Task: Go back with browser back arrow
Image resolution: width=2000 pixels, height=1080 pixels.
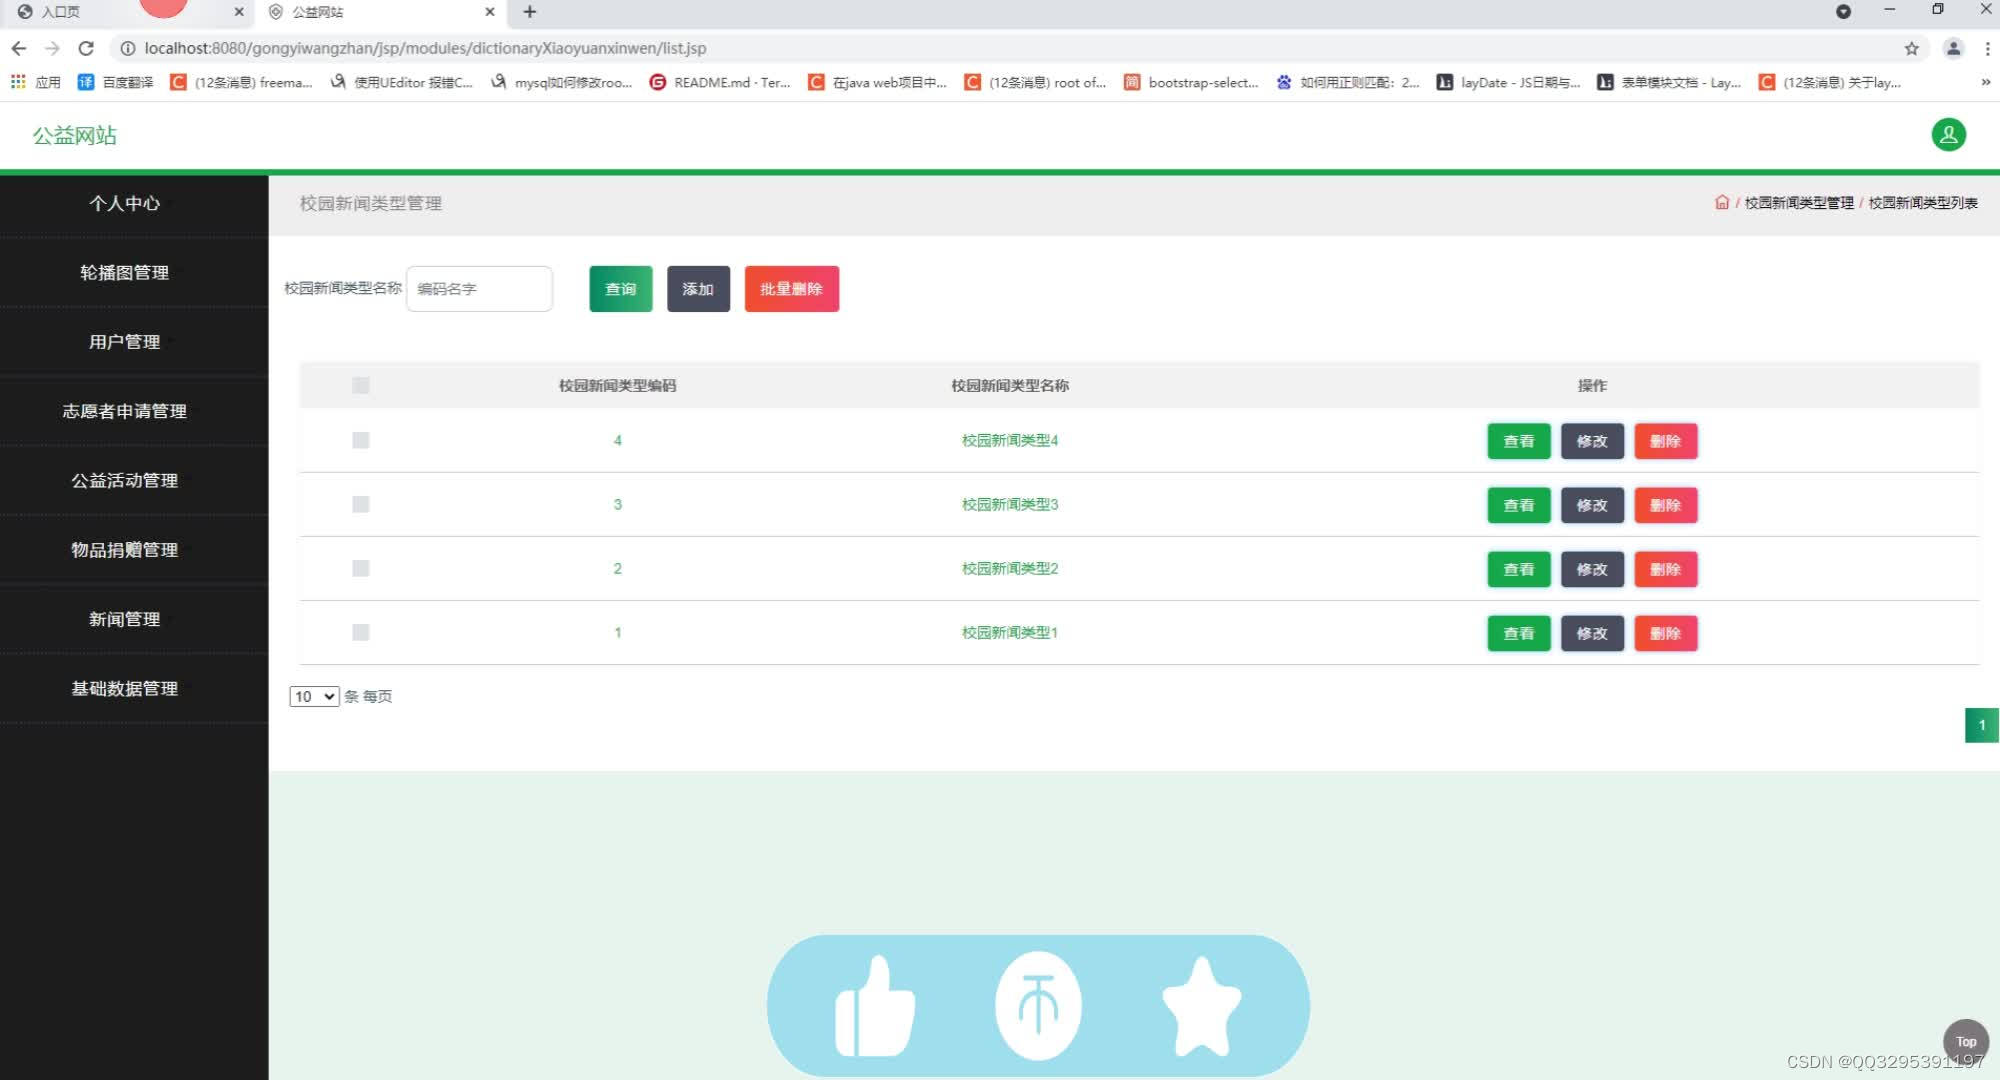Action: 19,48
